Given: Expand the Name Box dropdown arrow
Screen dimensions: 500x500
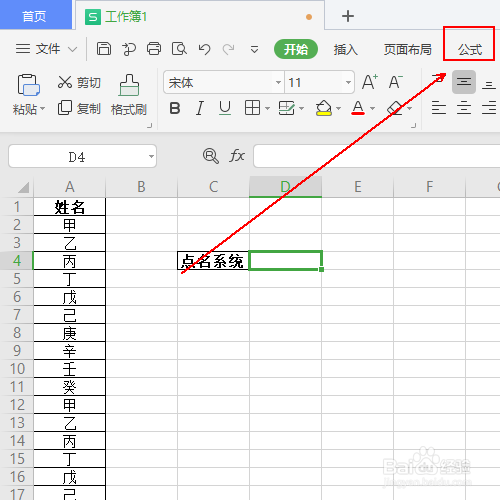Looking at the screenshot, I should point(151,156).
